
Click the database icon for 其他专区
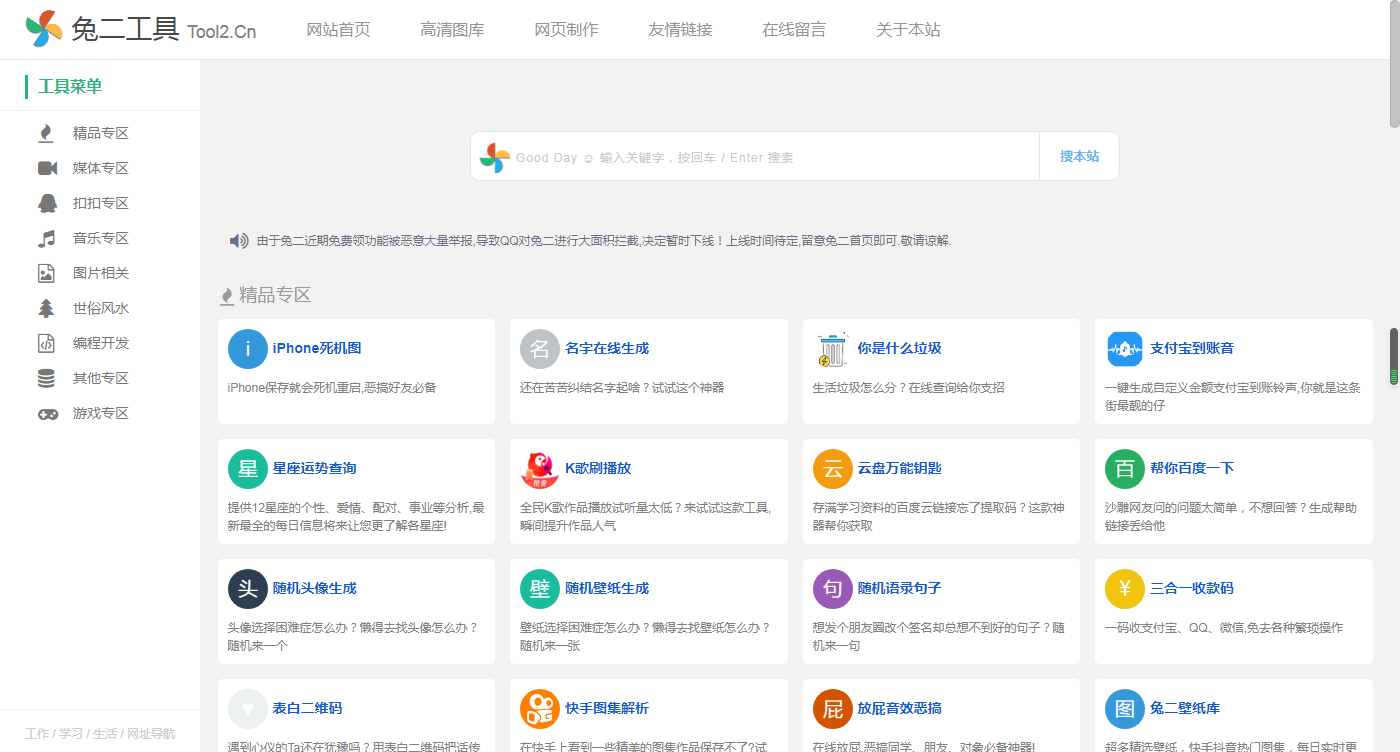tap(47, 378)
